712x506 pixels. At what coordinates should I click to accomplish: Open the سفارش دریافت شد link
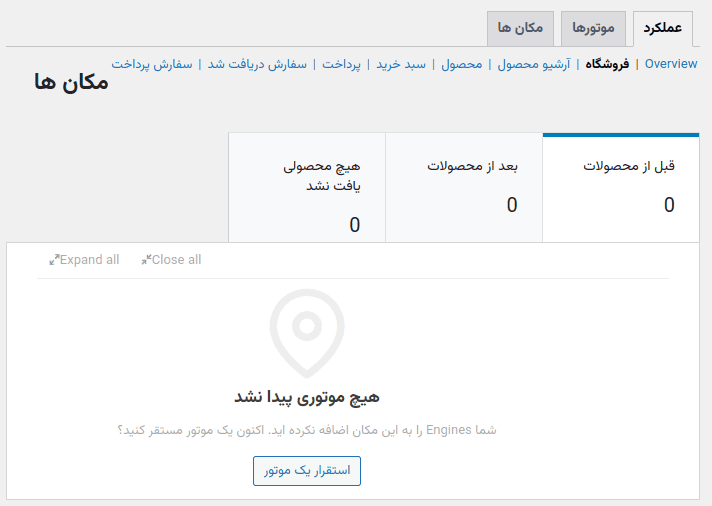[x=257, y=64]
